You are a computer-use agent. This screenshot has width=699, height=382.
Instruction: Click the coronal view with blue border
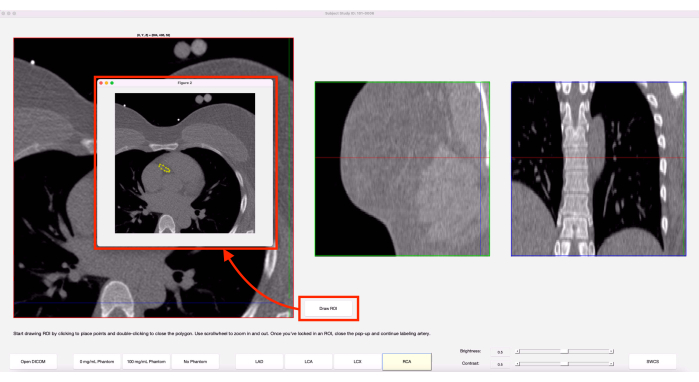coord(598,169)
